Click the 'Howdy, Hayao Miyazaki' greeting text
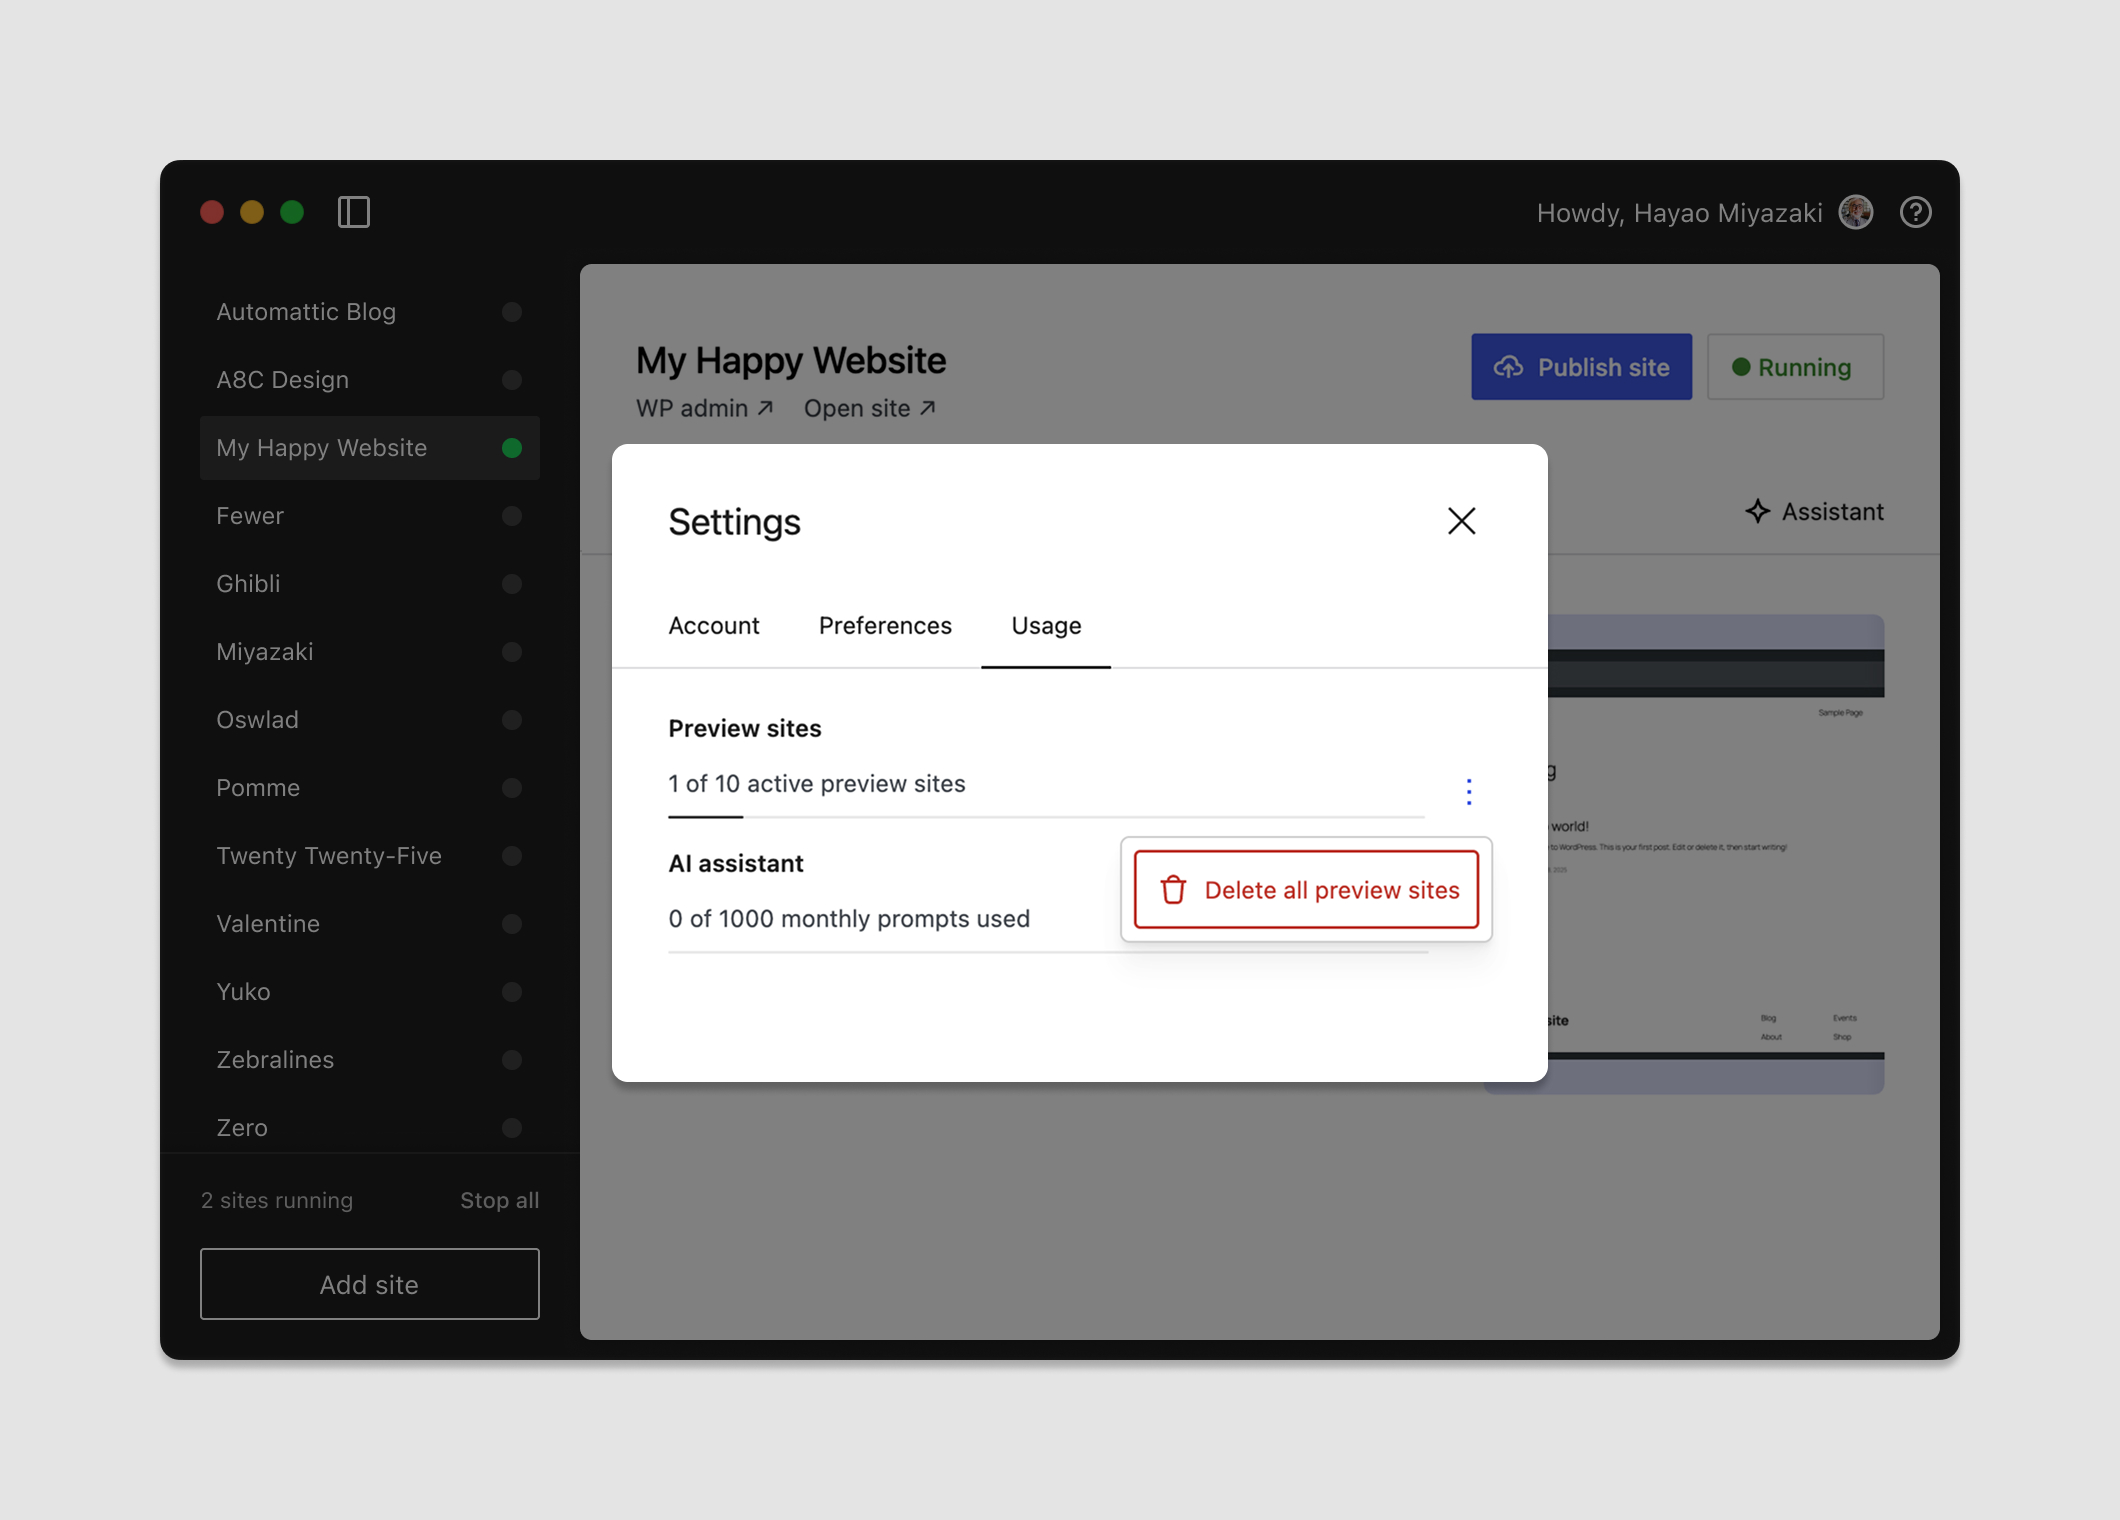 [1679, 213]
